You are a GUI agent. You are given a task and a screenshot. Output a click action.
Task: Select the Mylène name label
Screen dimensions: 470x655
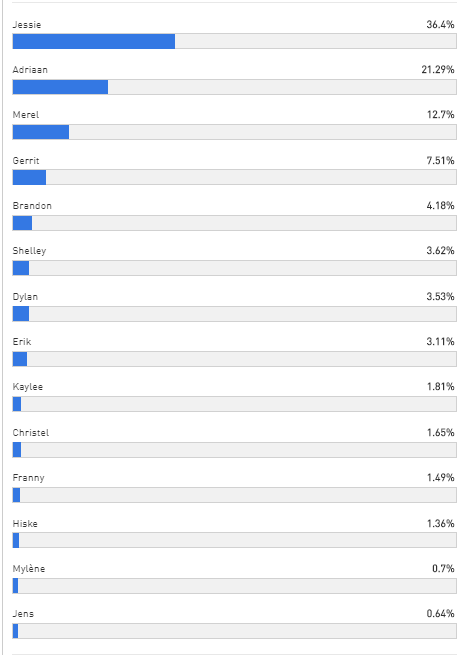point(29,569)
